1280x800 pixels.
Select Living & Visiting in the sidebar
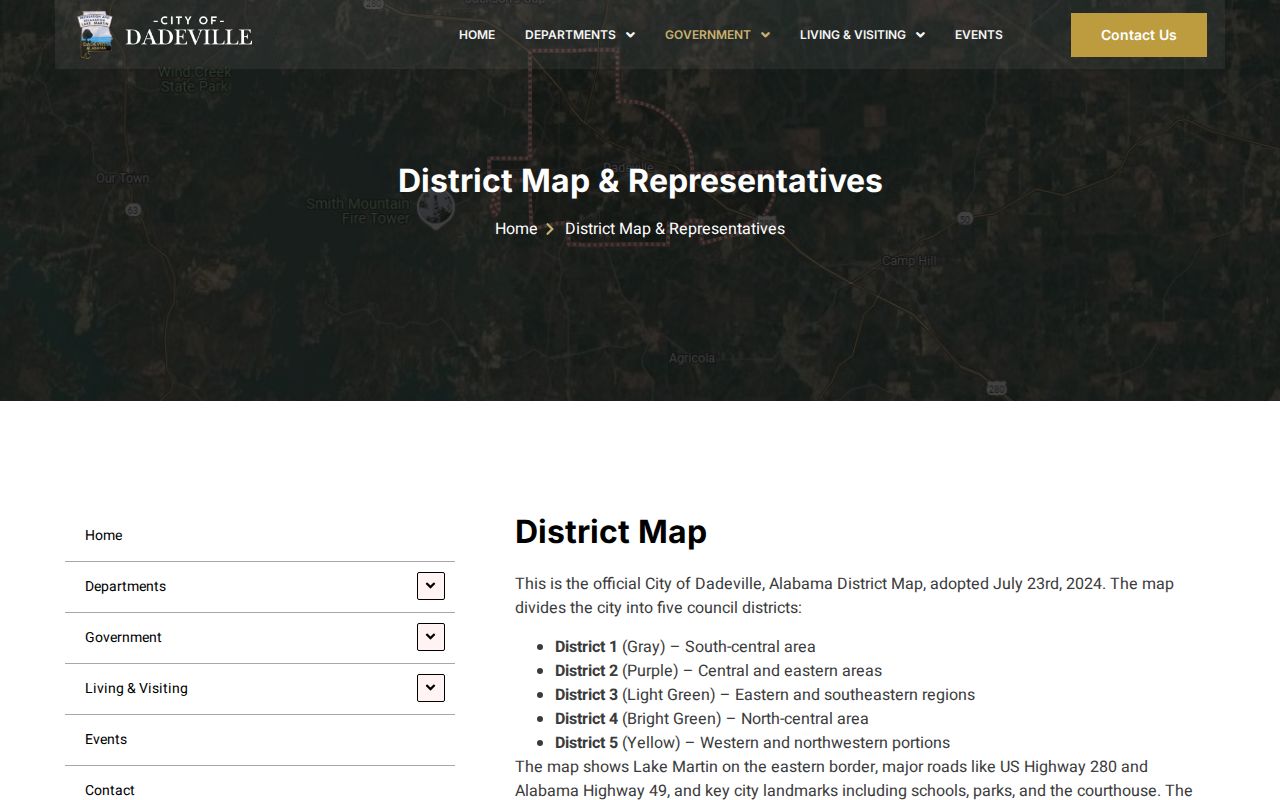(136, 688)
